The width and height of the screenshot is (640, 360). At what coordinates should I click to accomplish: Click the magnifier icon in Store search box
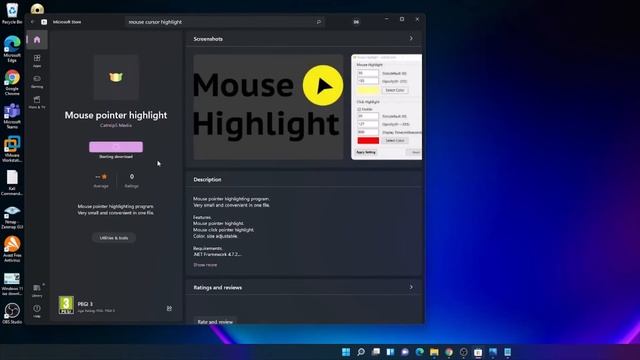(319, 22)
